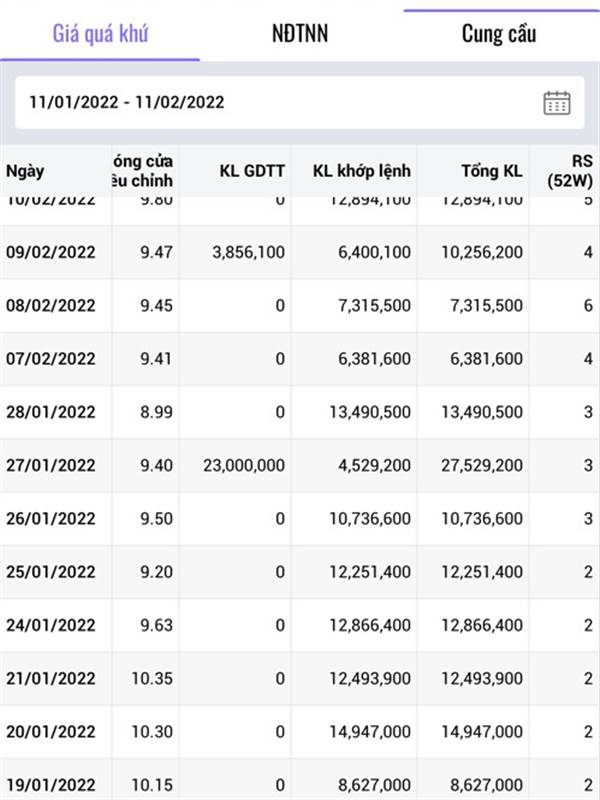Click the 10.35 closing price cell
Viewport: 600px width, 800px height.
click(x=152, y=679)
